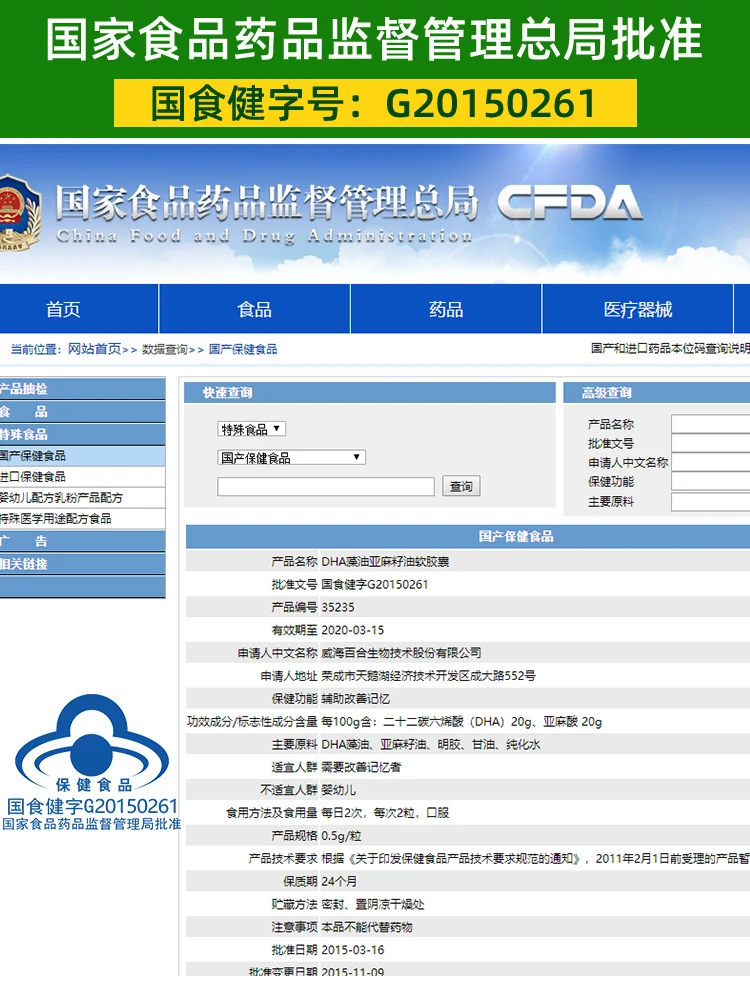
Task: Click the 申请人中文名称 advanced search field
Action: pos(710,462)
